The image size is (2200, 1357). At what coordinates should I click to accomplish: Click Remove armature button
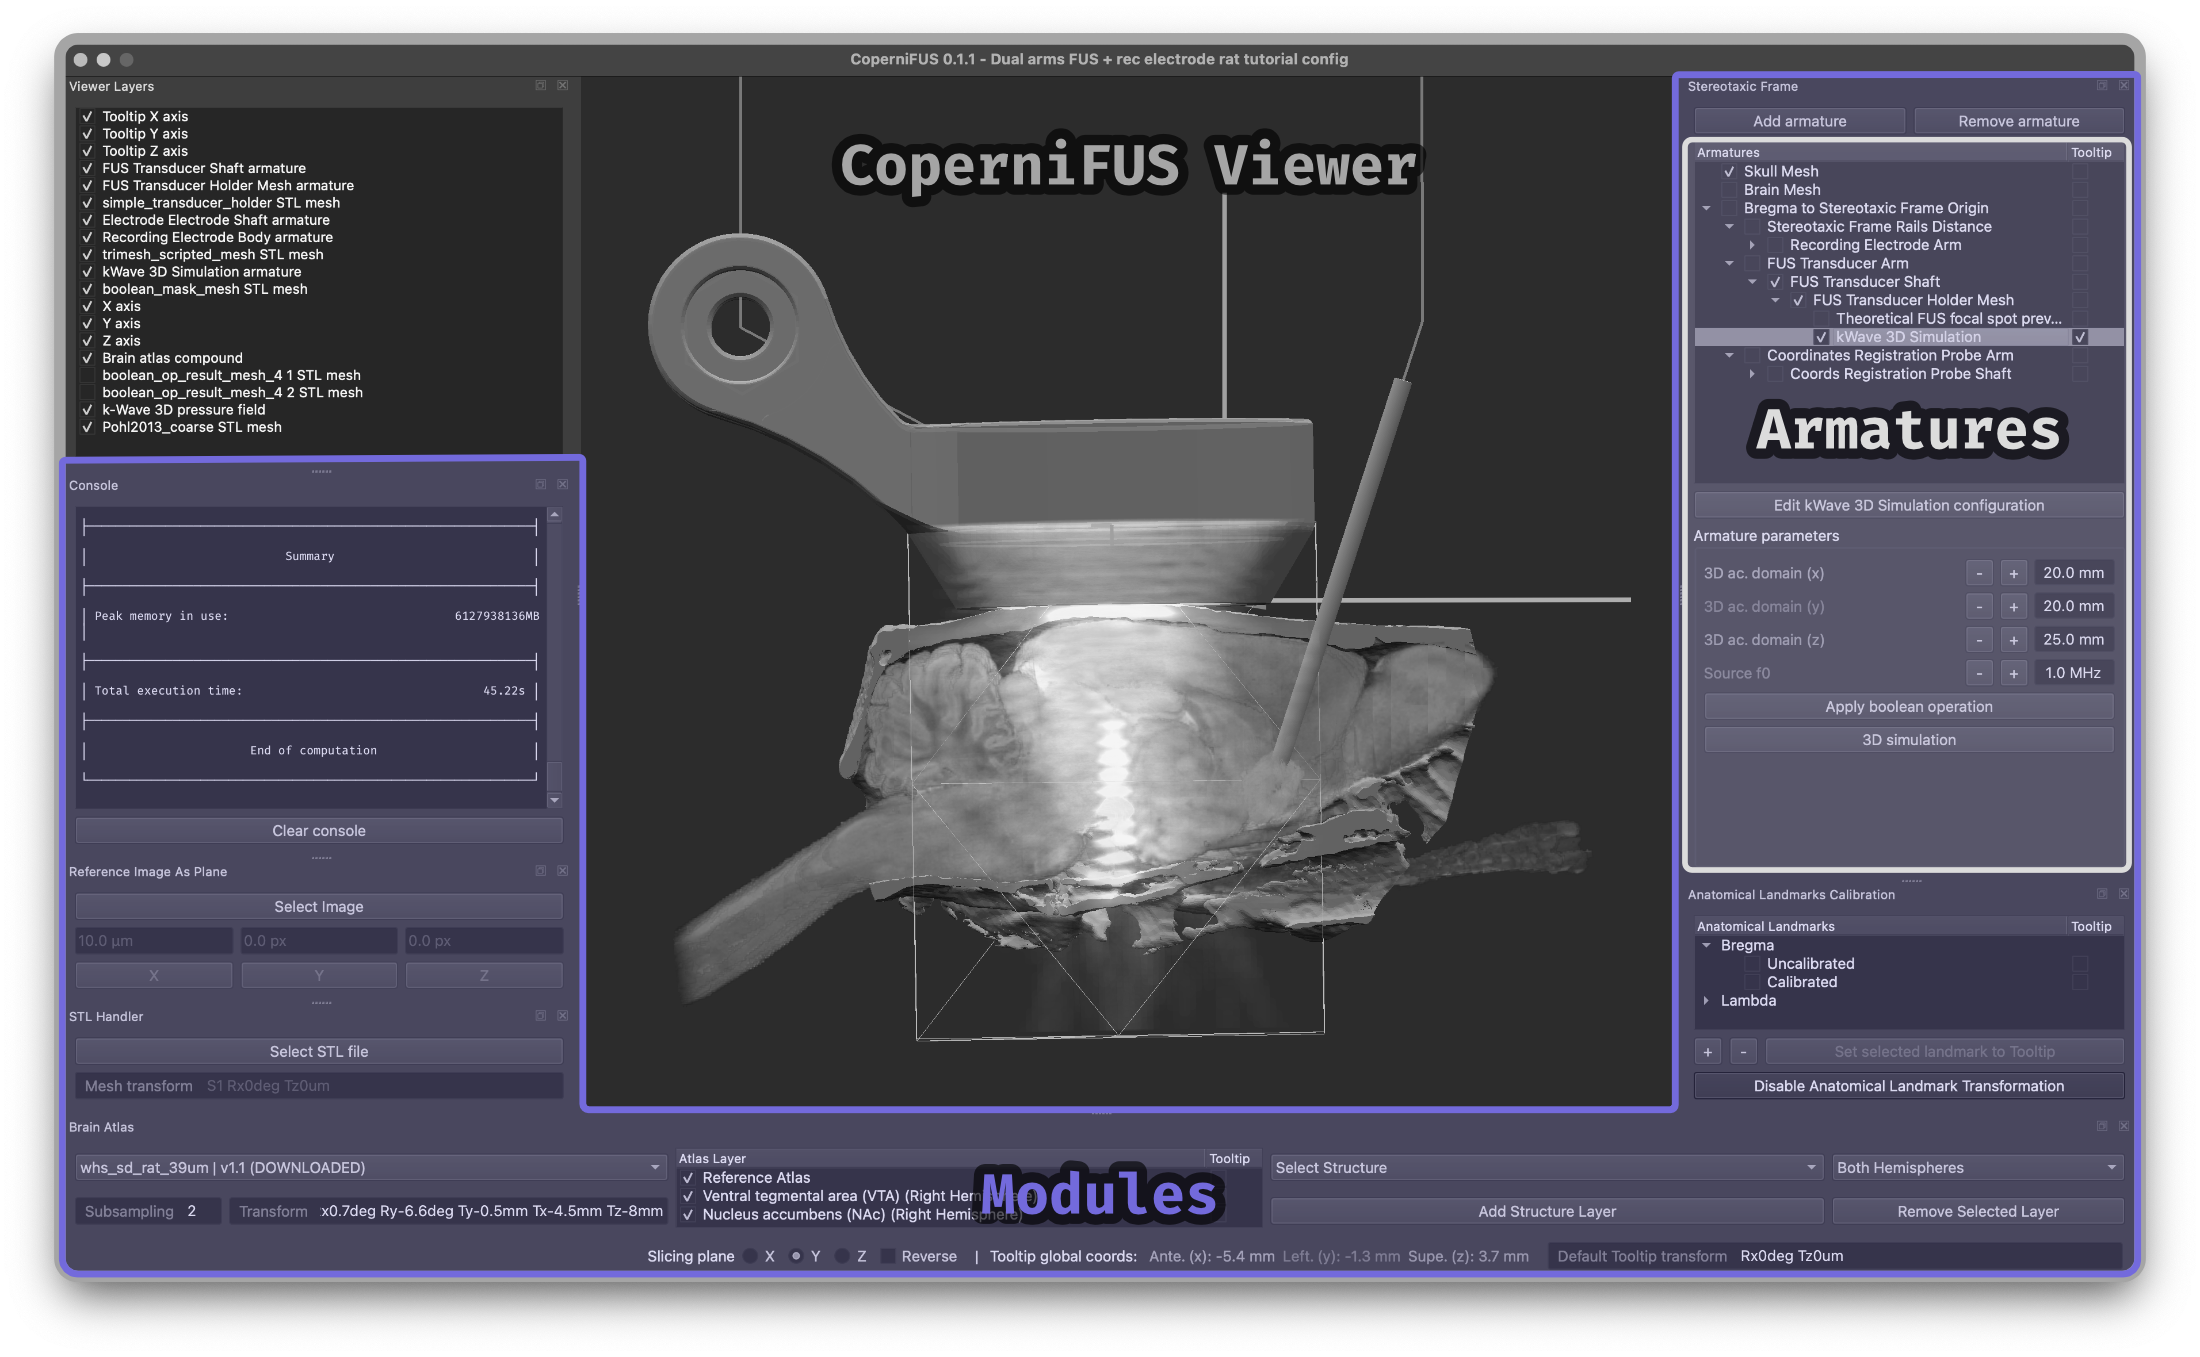[2018, 121]
